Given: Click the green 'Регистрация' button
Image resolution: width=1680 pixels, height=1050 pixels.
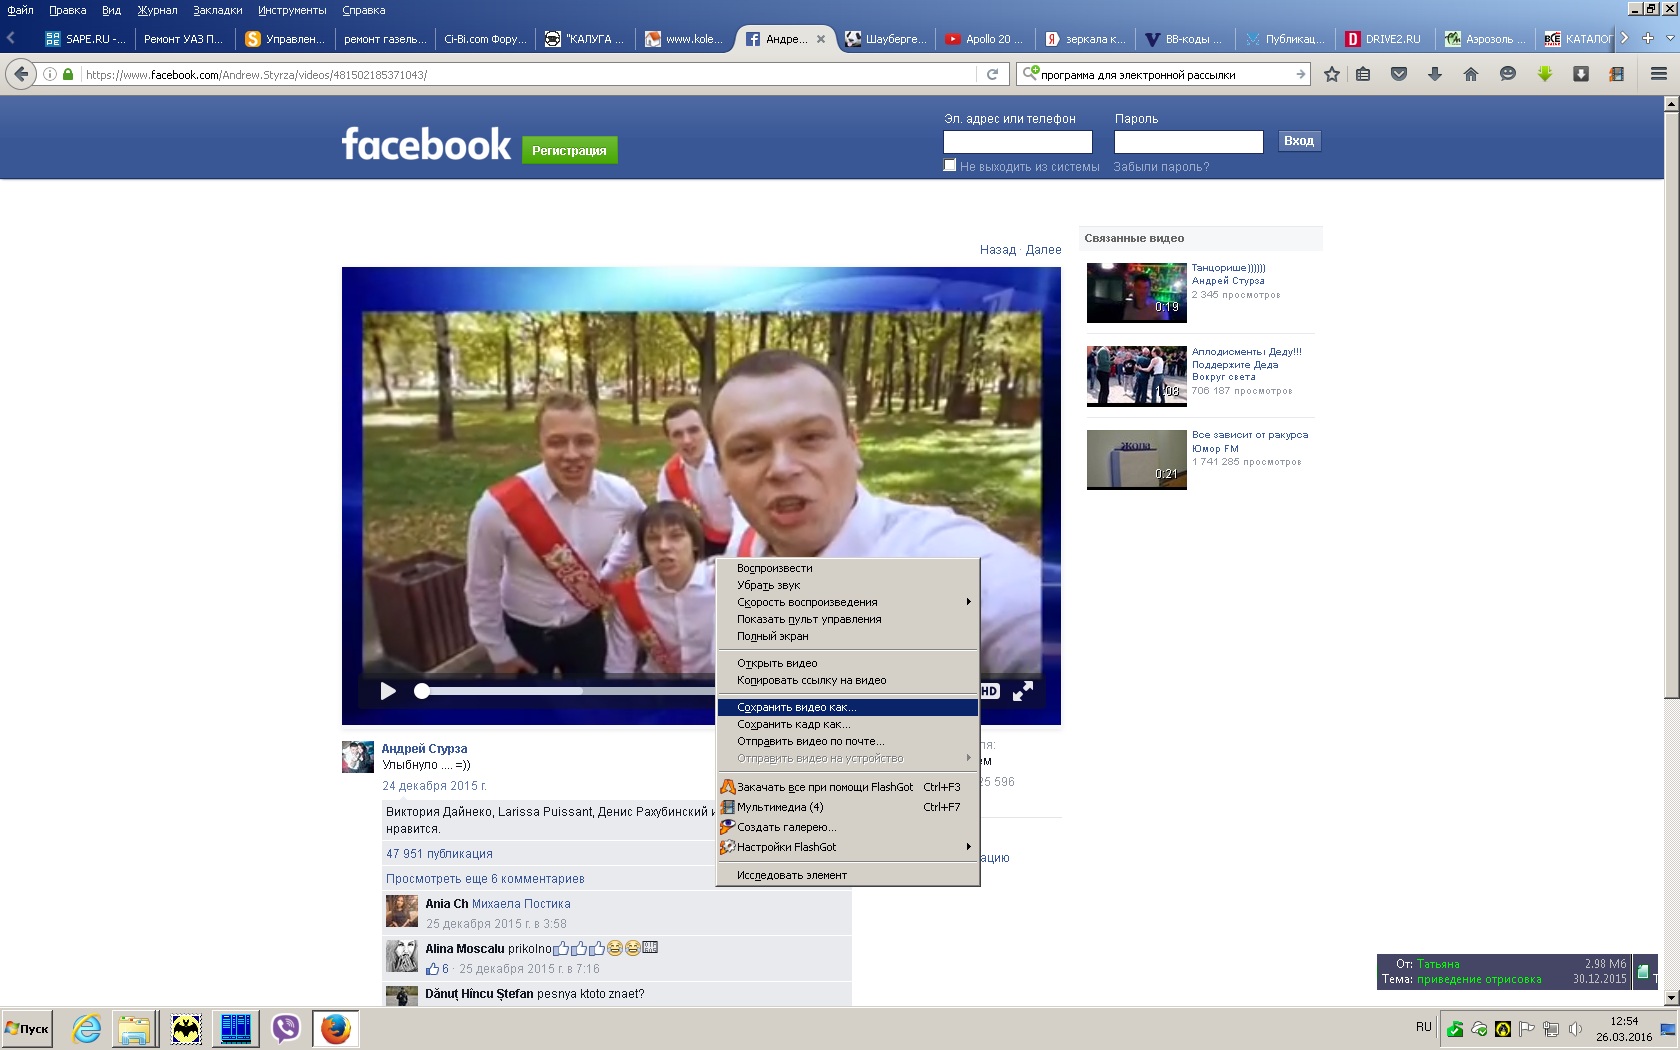Looking at the screenshot, I should point(569,150).
